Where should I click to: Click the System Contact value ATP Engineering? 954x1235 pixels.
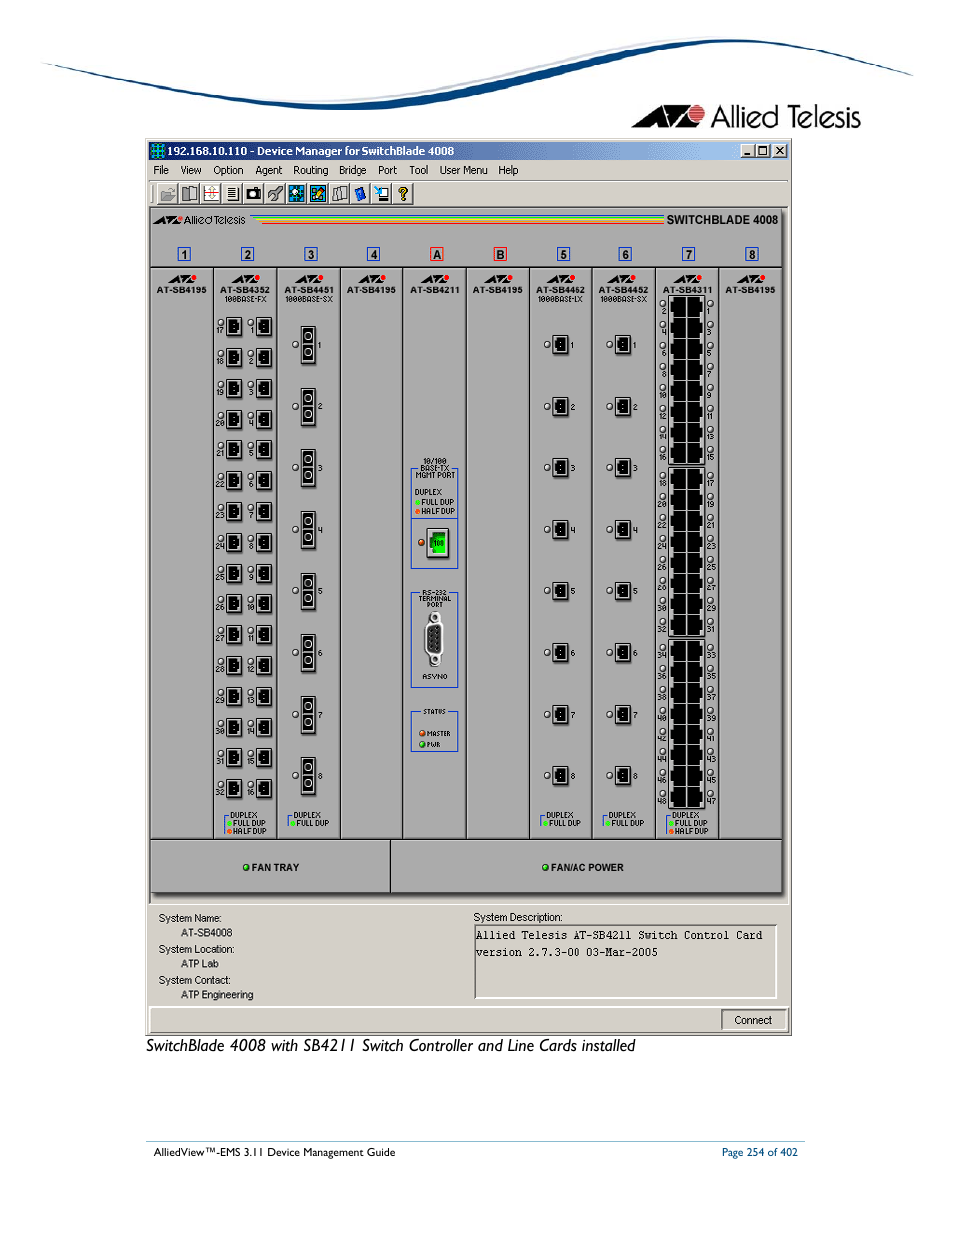(217, 995)
